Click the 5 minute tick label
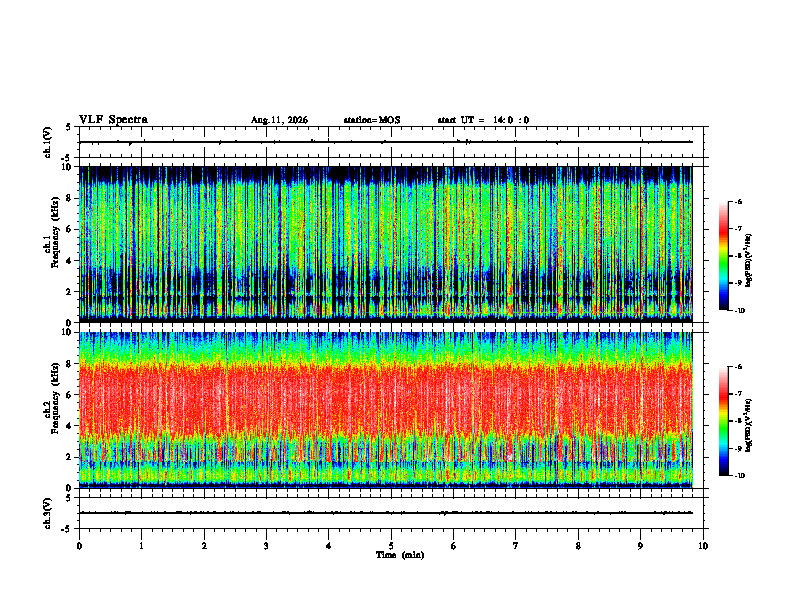 click(x=391, y=546)
